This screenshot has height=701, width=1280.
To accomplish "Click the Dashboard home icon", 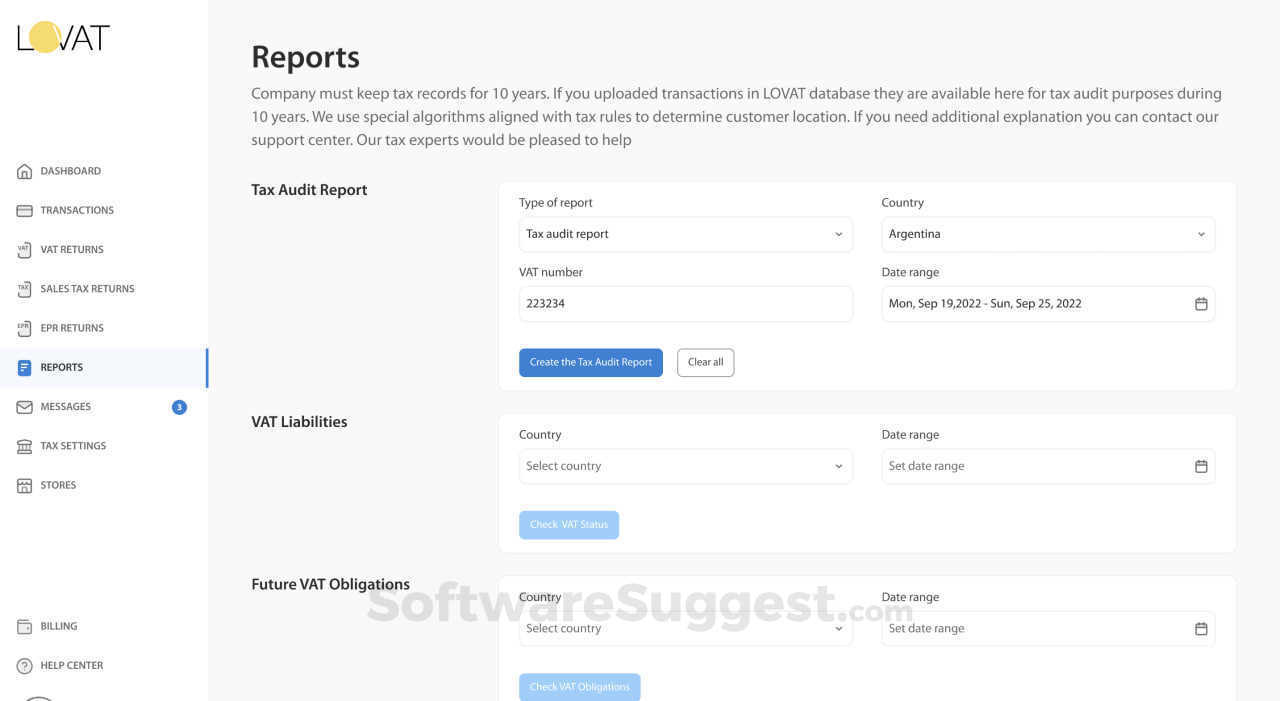I will point(25,172).
